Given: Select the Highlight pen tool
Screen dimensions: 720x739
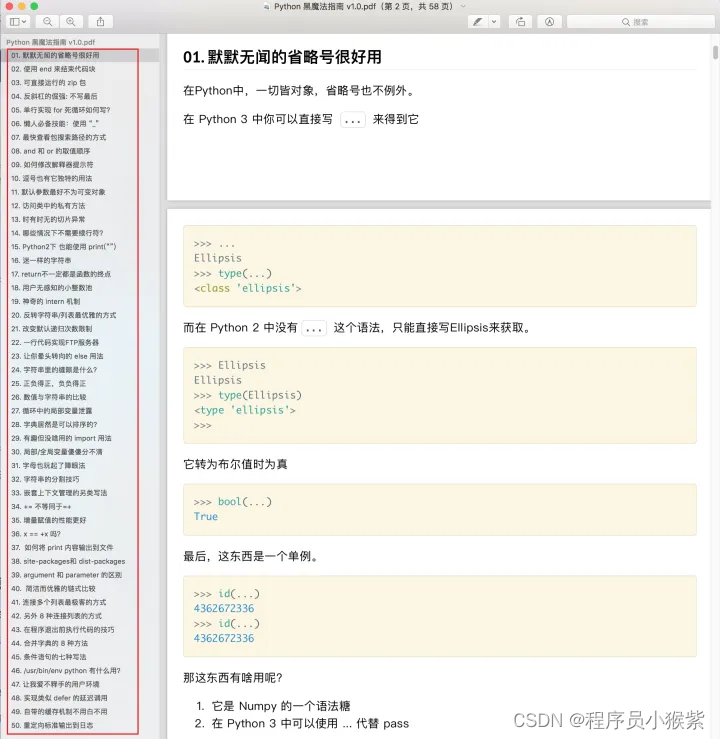Looking at the screenshot, I should [477, 22].
